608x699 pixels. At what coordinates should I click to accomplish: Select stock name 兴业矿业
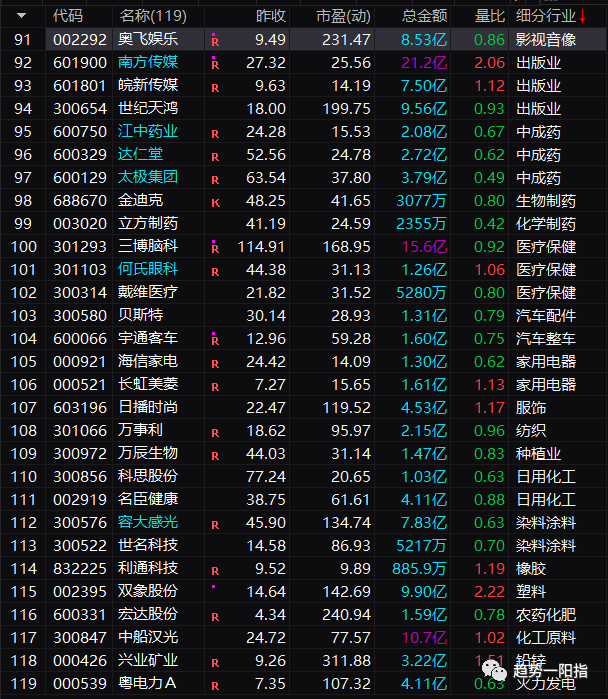[148, 660]
